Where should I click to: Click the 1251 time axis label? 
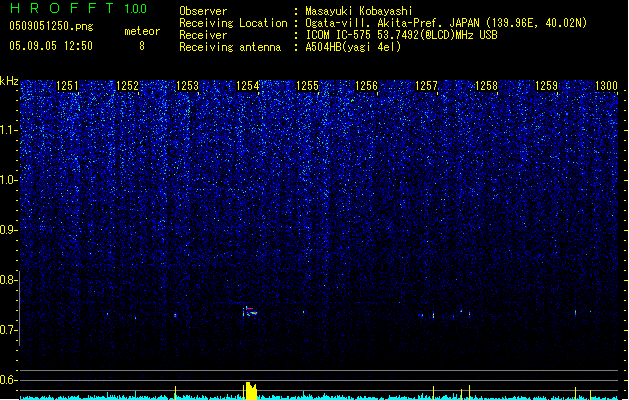coord(67,86)
